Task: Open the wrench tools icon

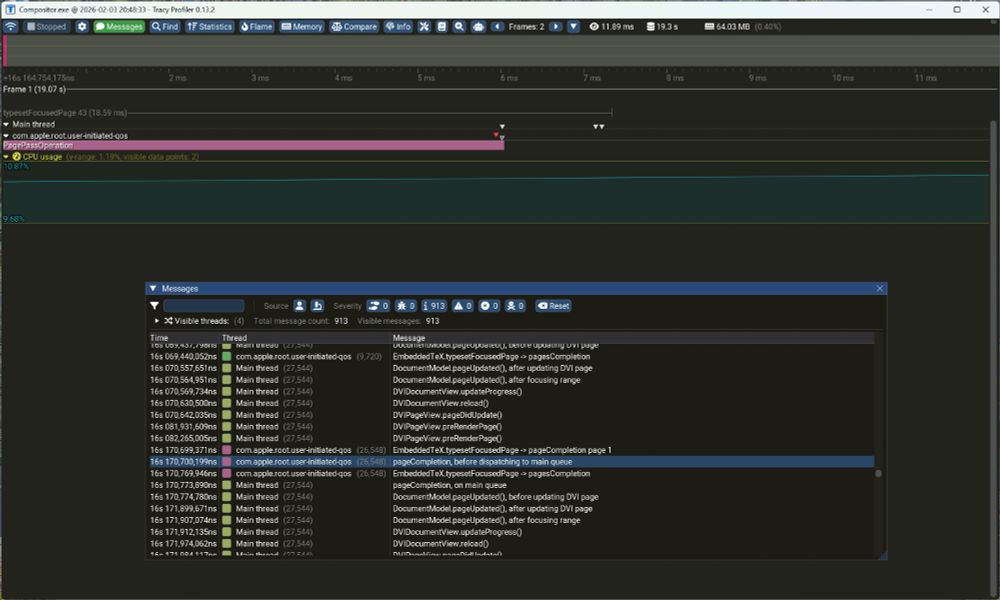Action: (x=424, y=27)
